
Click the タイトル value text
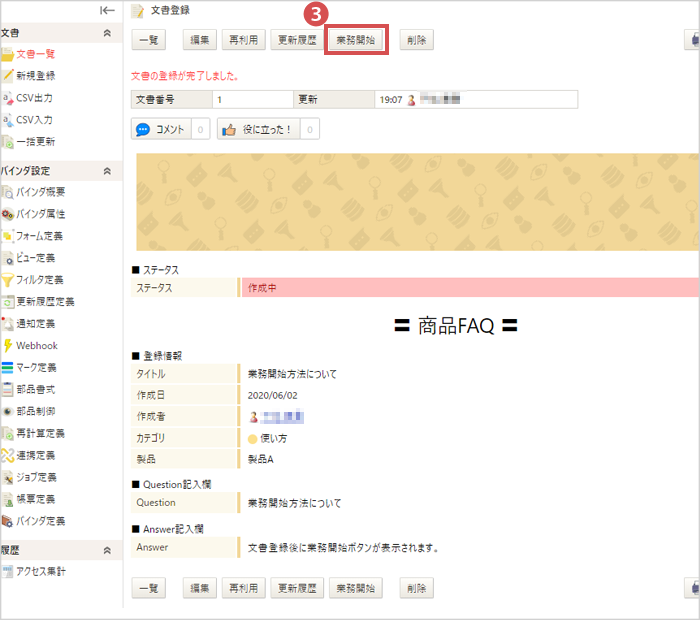coord(292,374)
